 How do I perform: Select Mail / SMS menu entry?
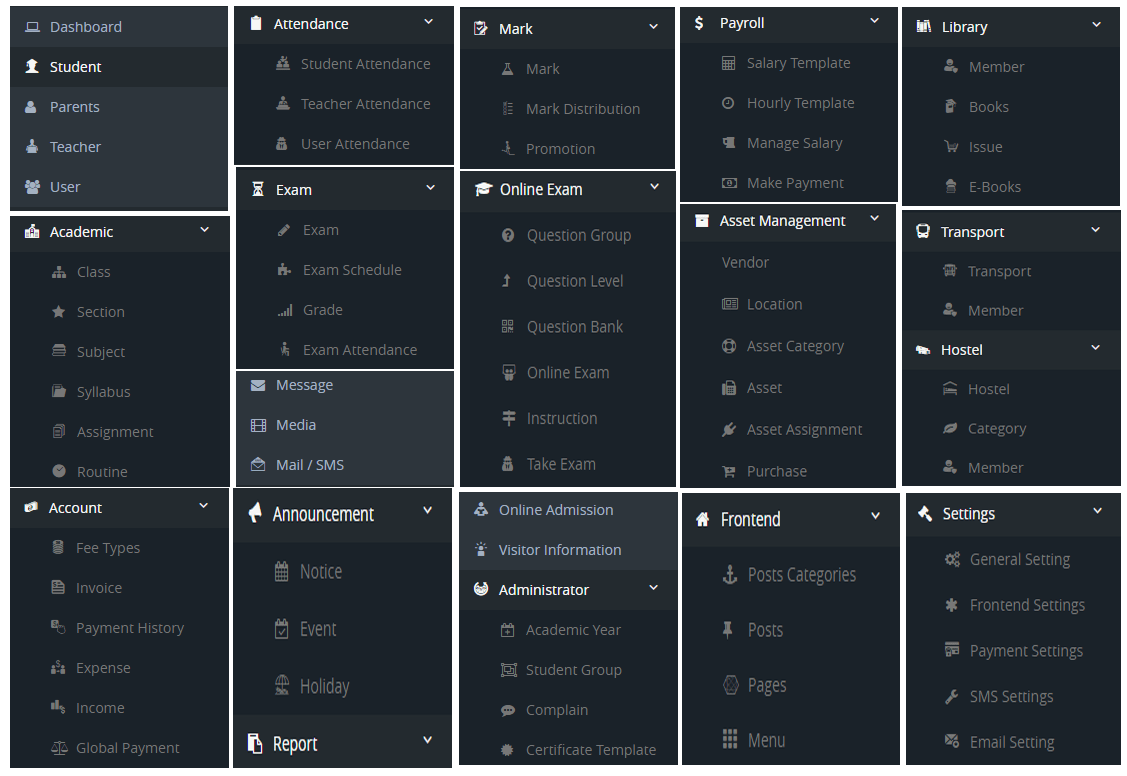(309, 465)
